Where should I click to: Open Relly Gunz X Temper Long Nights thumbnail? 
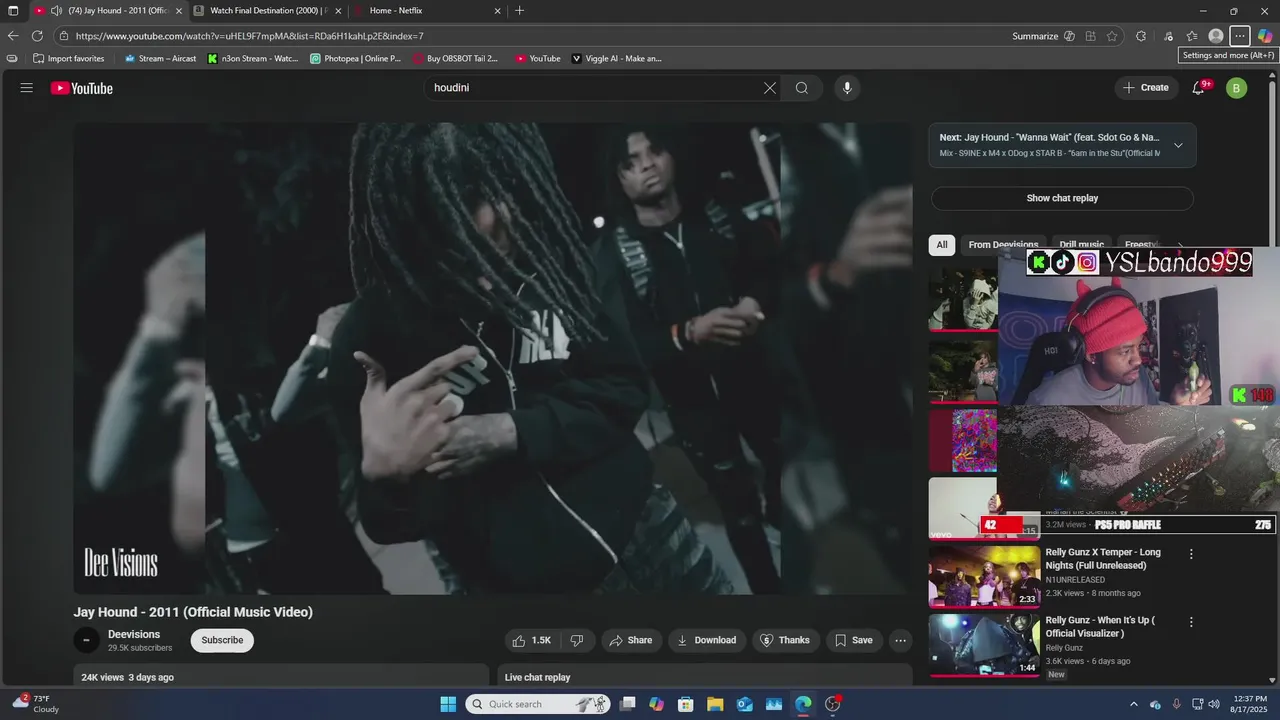984,576
